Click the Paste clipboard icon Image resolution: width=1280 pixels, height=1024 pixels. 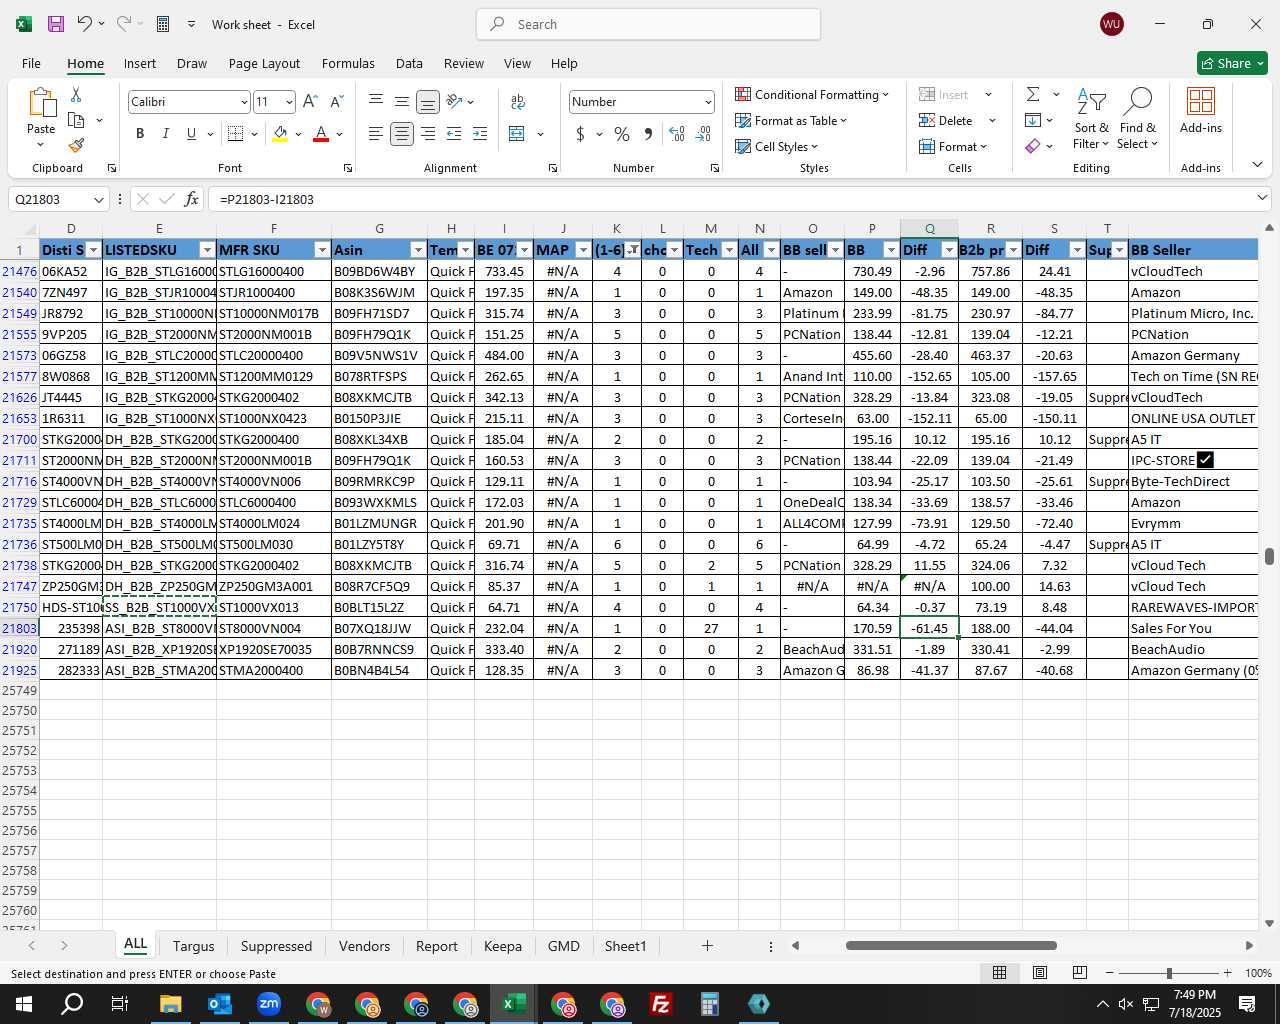(x=41, y=103)
